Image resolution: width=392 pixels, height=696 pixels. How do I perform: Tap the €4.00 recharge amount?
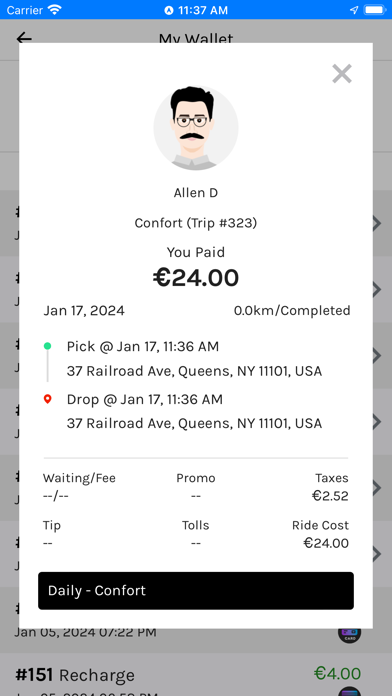[337, 673]
